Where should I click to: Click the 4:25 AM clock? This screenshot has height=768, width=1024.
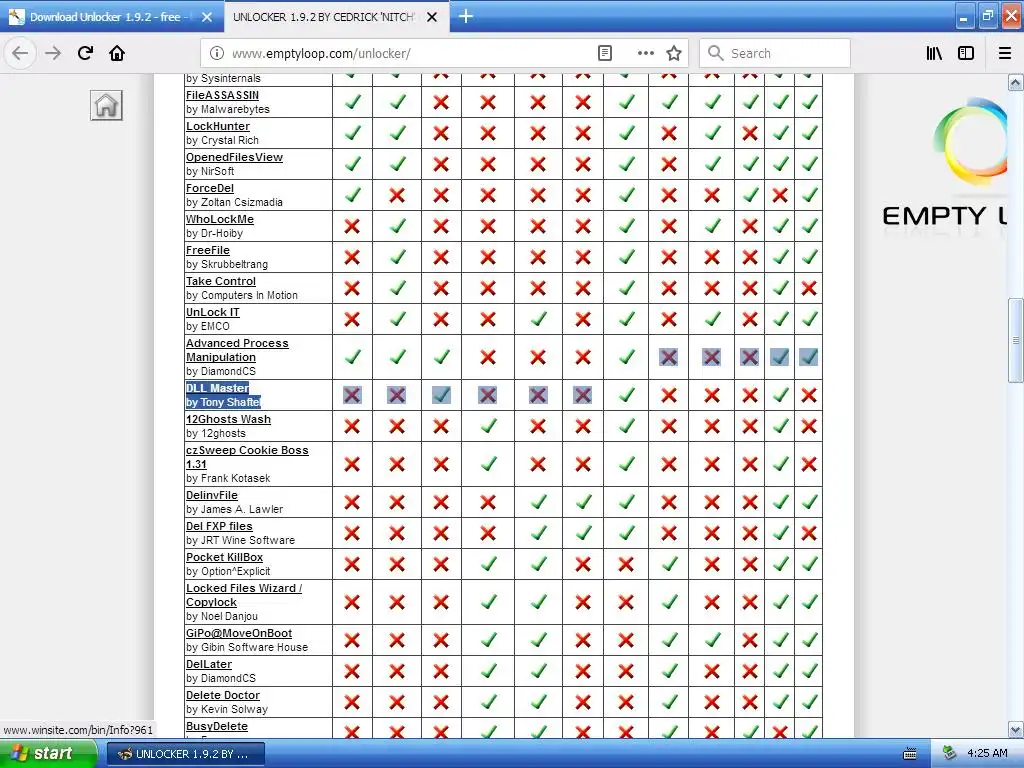(x=987, y=753)
